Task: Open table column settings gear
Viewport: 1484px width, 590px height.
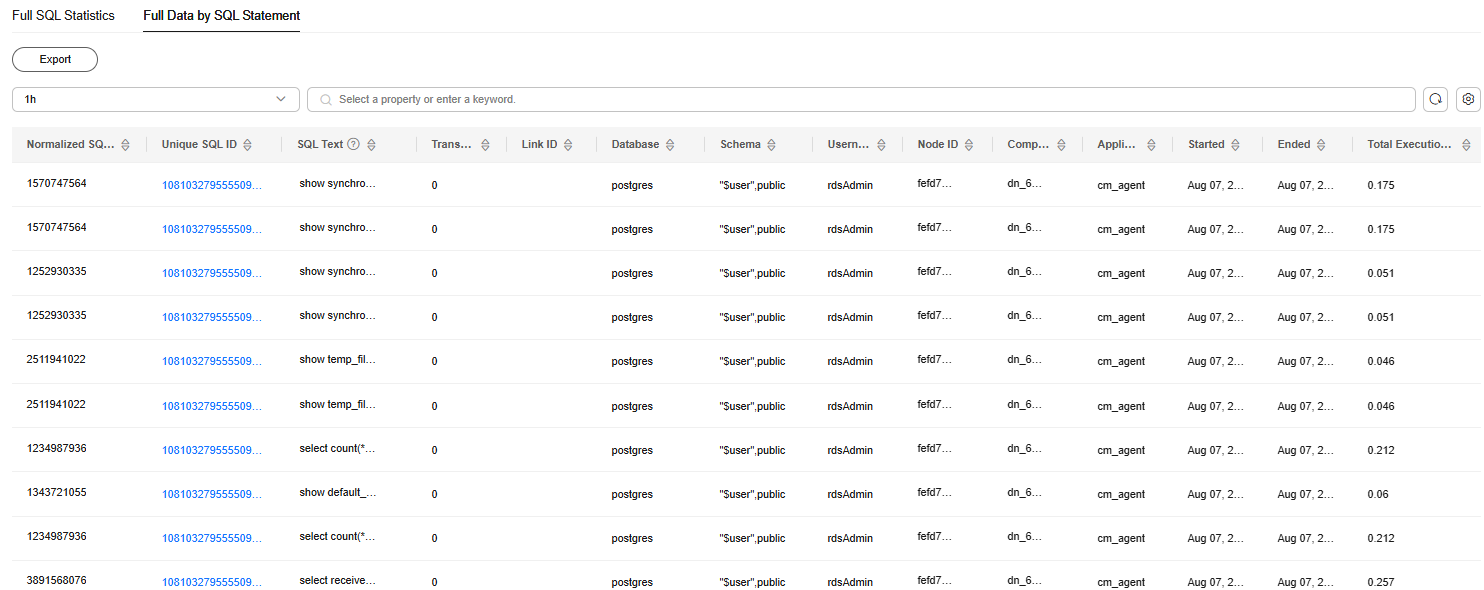Action: point(1468,99)
